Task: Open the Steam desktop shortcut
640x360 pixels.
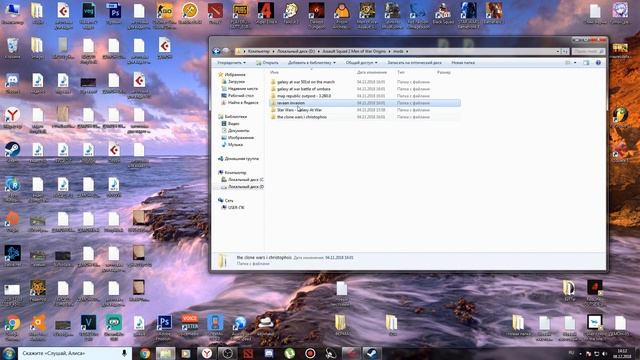Action: [12, 152]
